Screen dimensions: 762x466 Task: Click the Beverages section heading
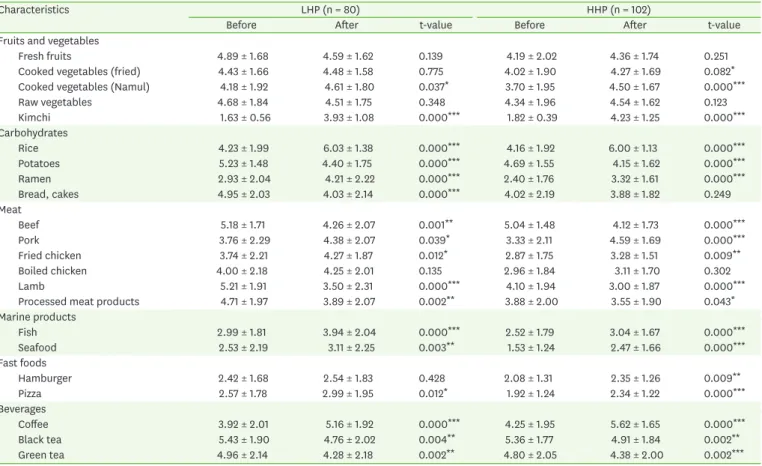tap(23, 409)
